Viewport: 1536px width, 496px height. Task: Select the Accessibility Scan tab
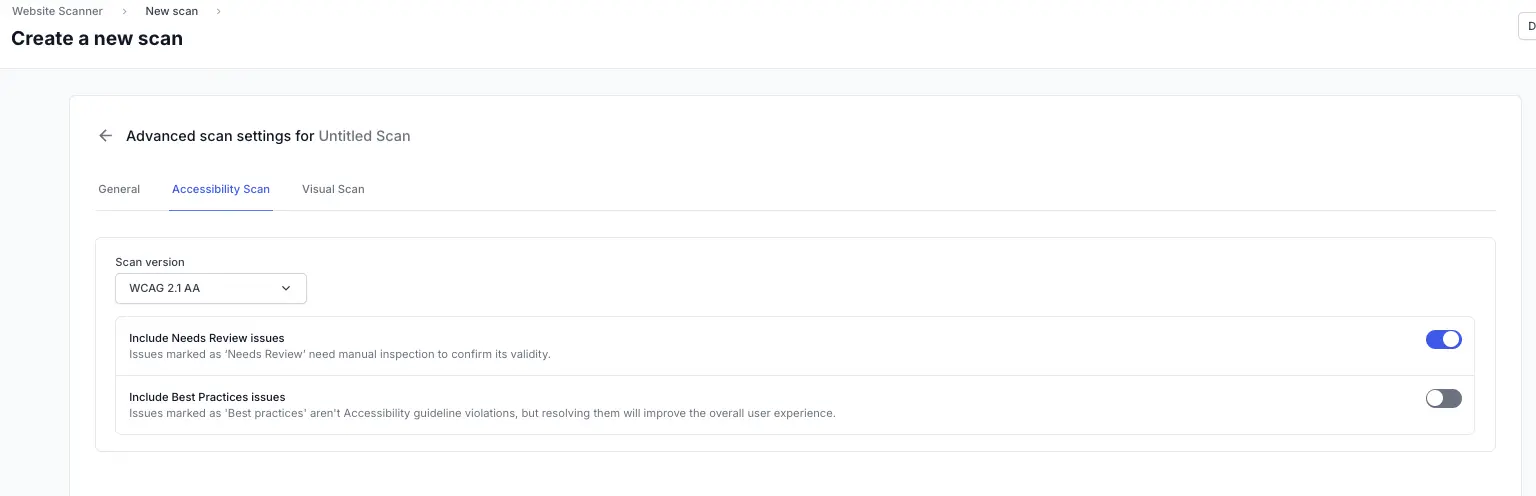click(221, 189)
